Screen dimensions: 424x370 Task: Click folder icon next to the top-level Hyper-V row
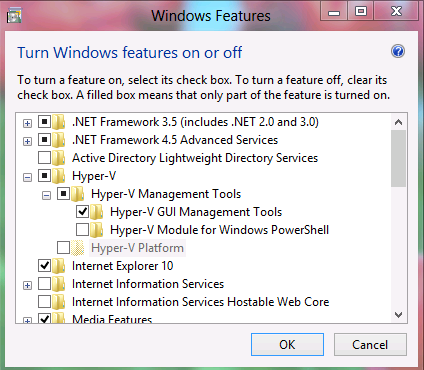point(59,176)
